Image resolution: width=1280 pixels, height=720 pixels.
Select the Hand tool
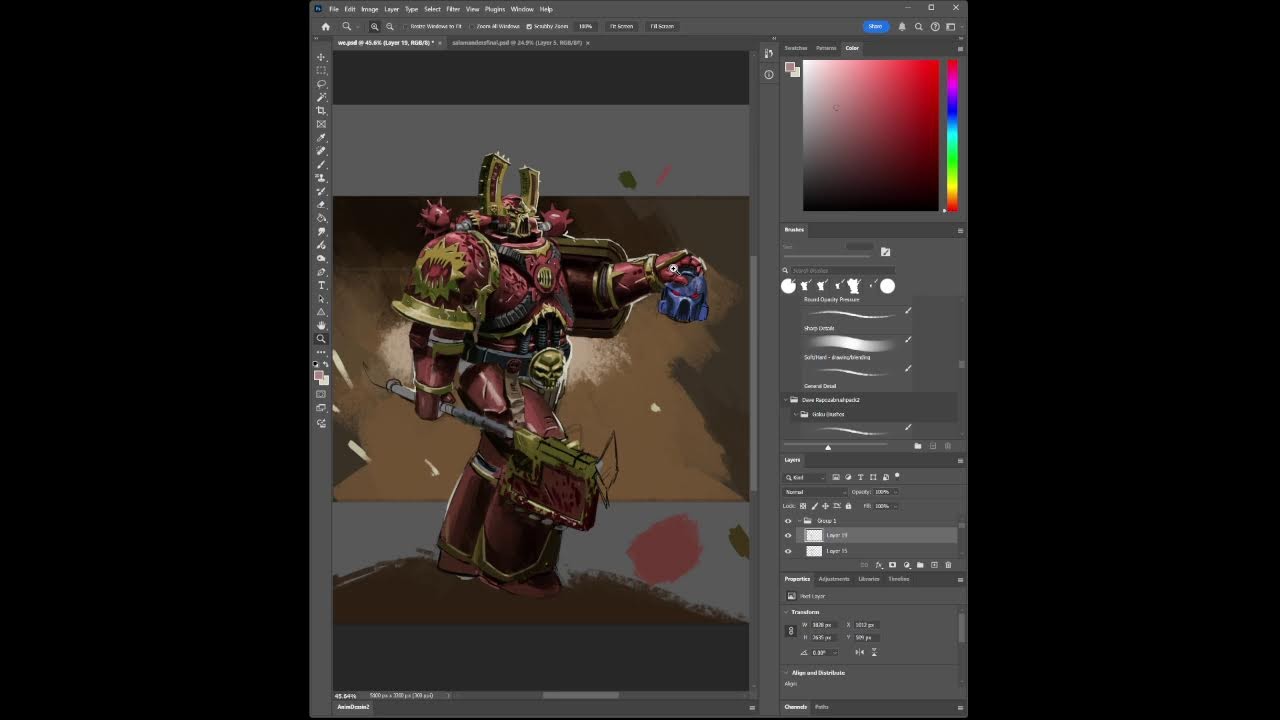pos(321,325)
